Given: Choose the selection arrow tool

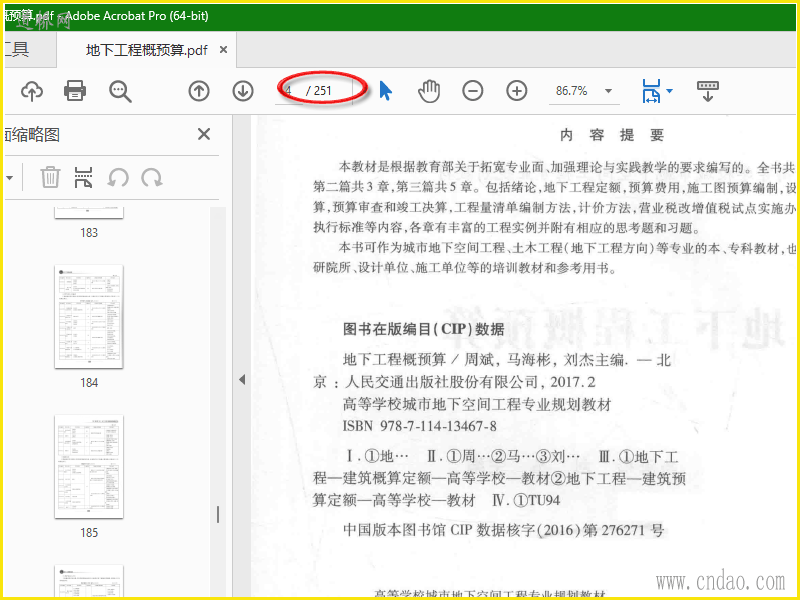Looking at the screenshot, I should (386, 91).
